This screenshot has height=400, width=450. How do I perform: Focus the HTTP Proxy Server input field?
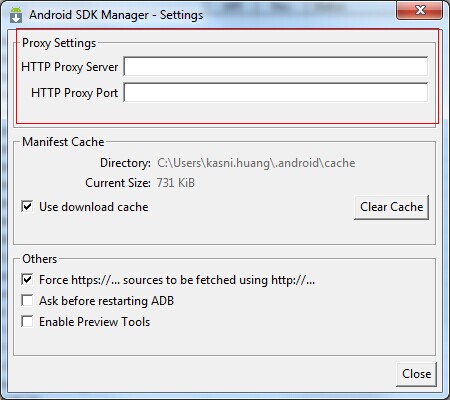click(x=276, y=66)
